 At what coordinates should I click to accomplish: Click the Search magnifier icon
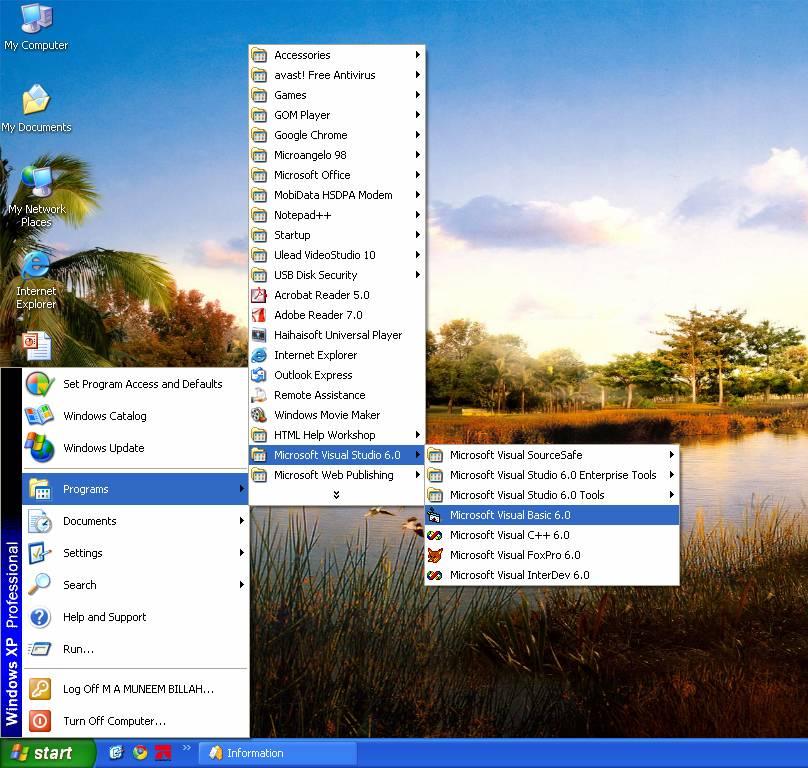40,585
